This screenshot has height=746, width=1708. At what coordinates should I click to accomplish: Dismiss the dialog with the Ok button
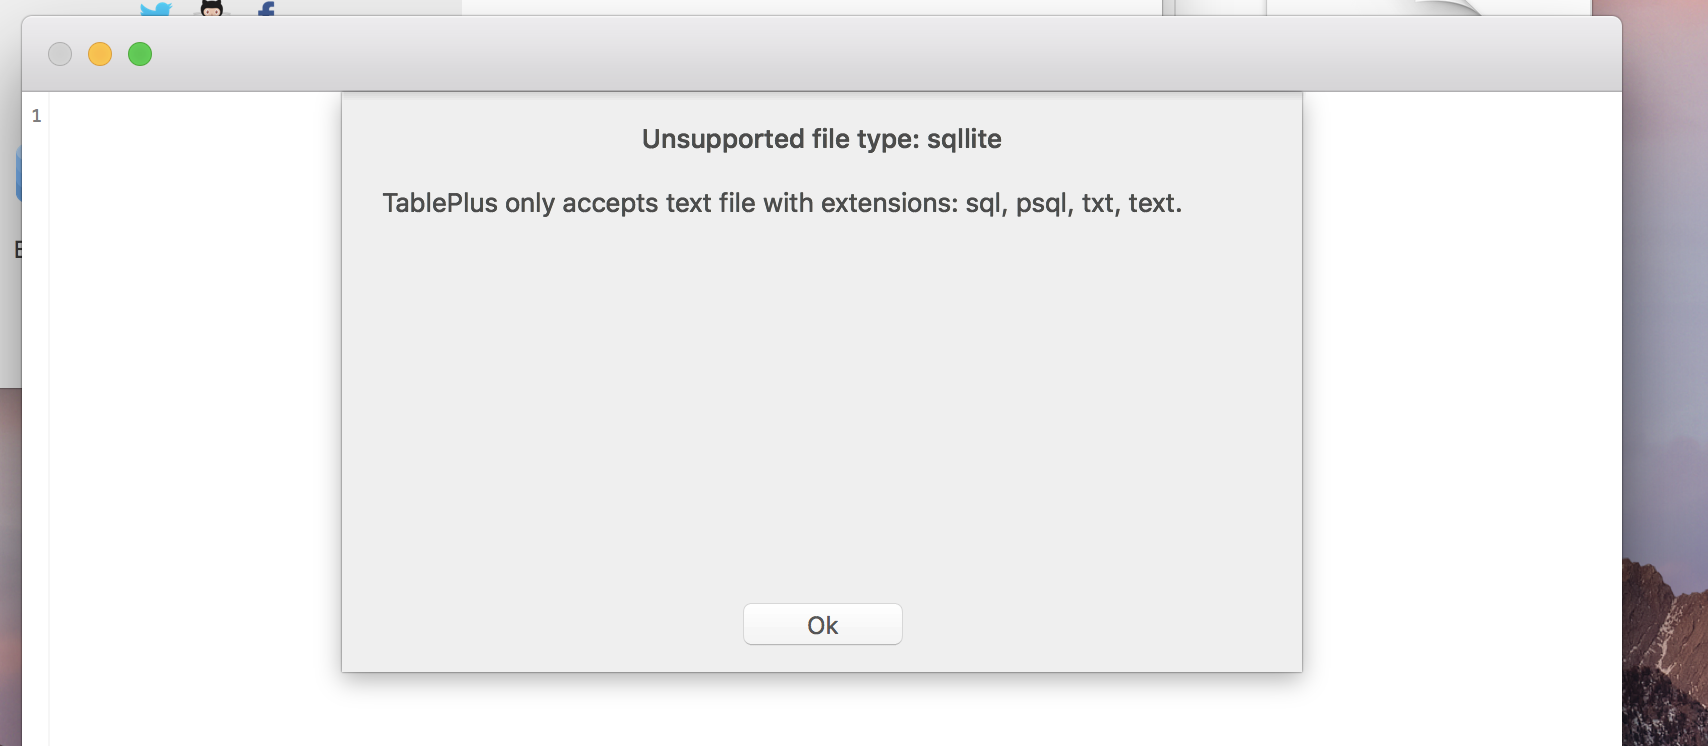pyautogui.click(x=822, y=623)
